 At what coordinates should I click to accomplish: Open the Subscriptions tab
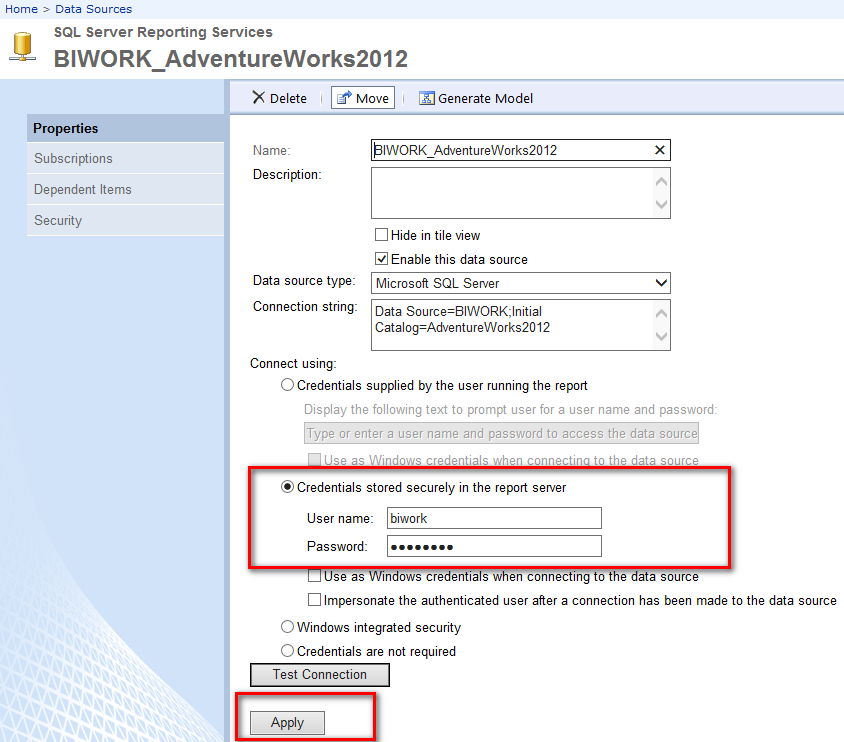125,158
